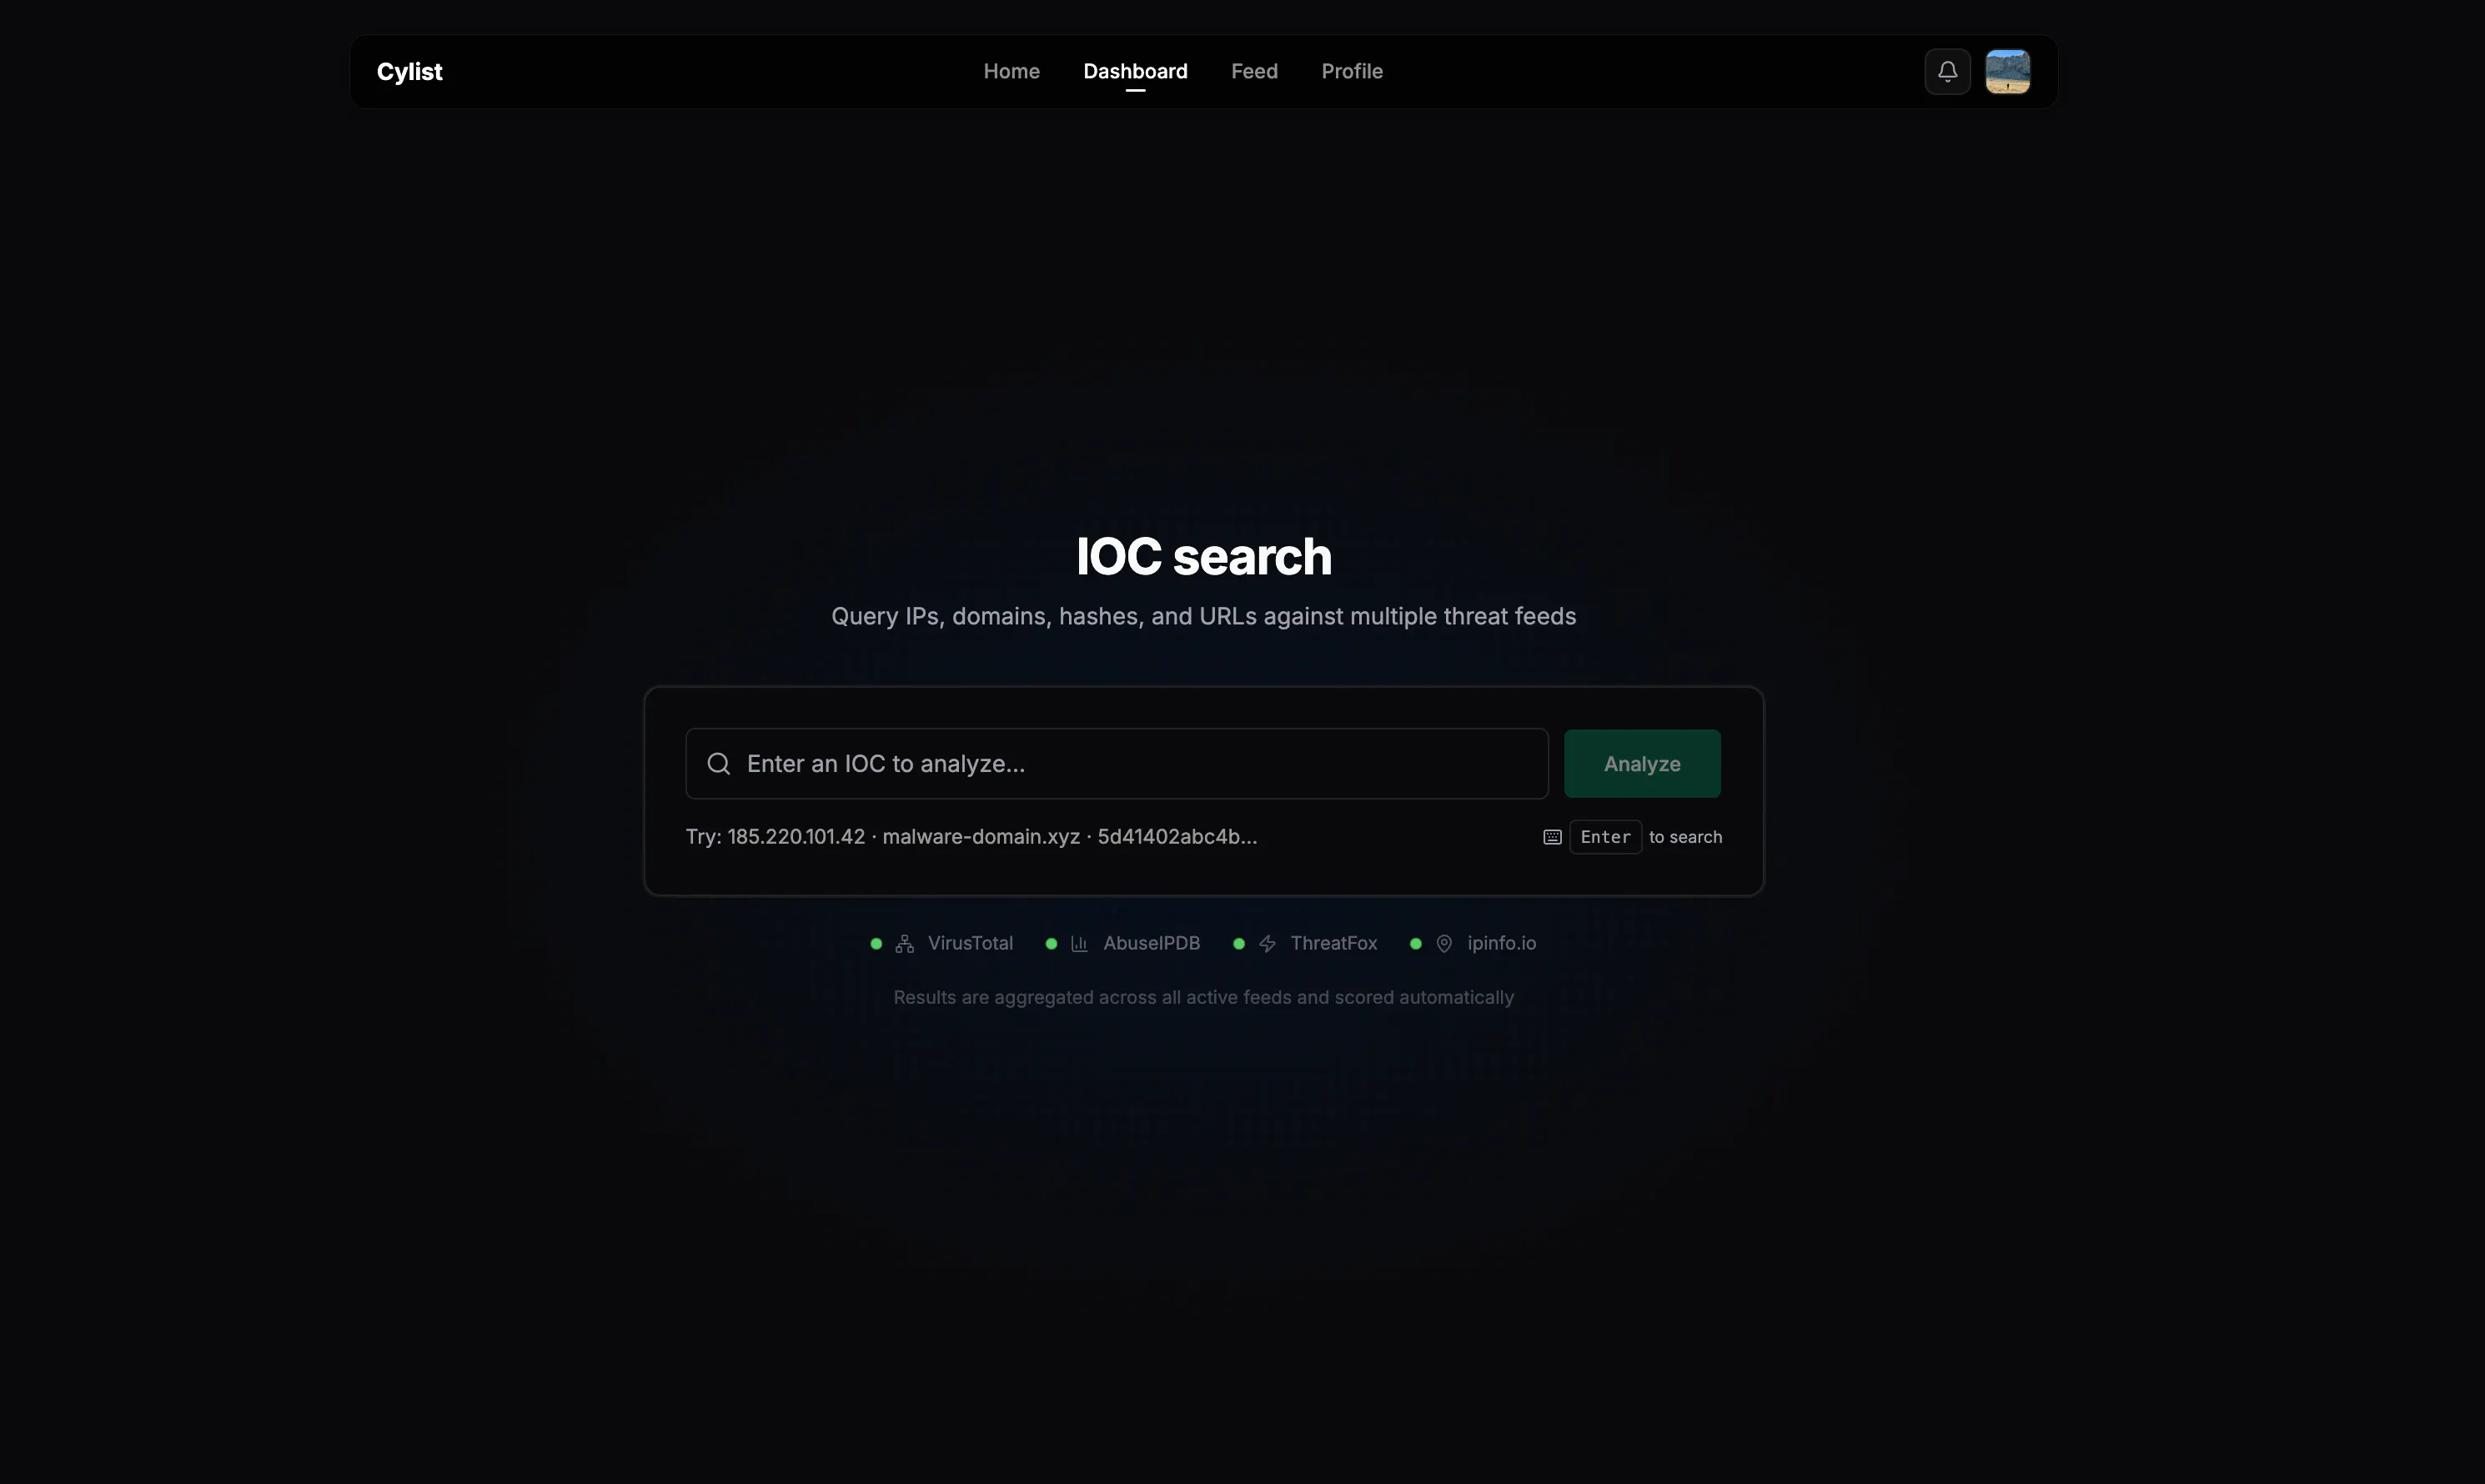Open the user avatar menu
The image size is (2485, 1484).
[x=2007, y=72]
